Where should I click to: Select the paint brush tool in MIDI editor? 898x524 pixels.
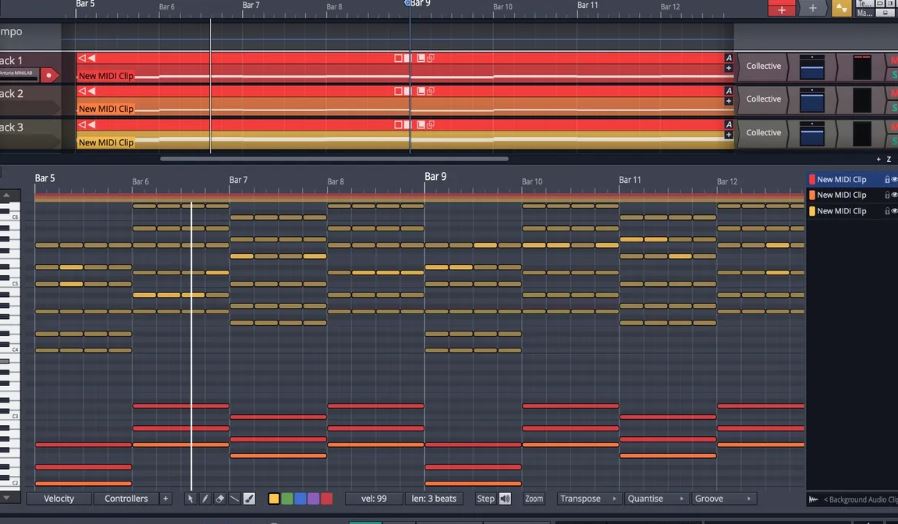click(x=249, y=499)
